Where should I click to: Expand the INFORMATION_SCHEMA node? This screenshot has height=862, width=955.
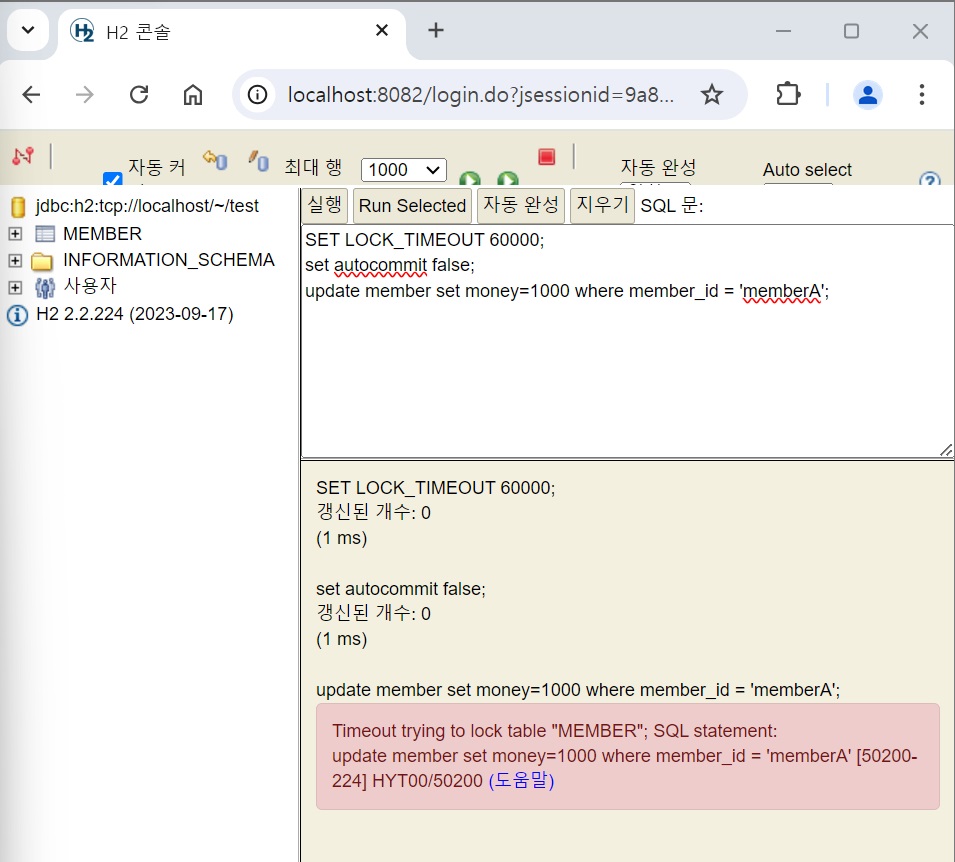coord(15,261)
